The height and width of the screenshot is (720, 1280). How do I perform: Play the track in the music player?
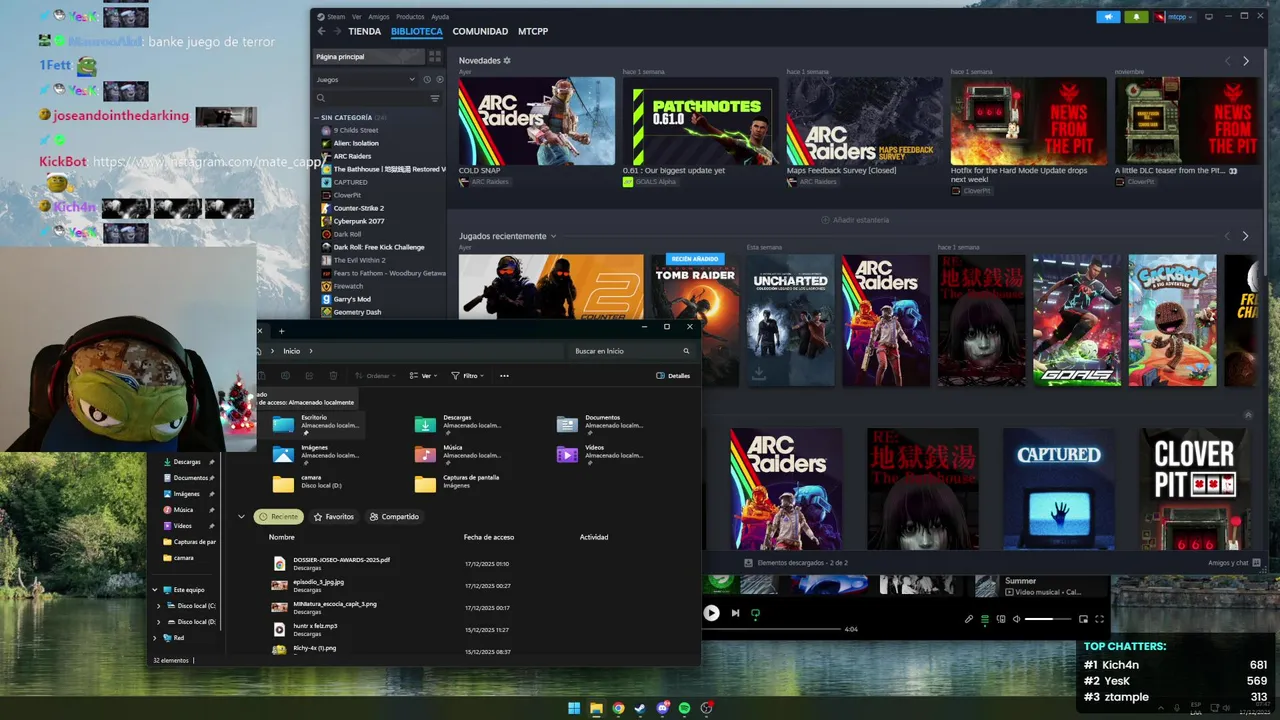pyautogui.click(x=711, y=613)
